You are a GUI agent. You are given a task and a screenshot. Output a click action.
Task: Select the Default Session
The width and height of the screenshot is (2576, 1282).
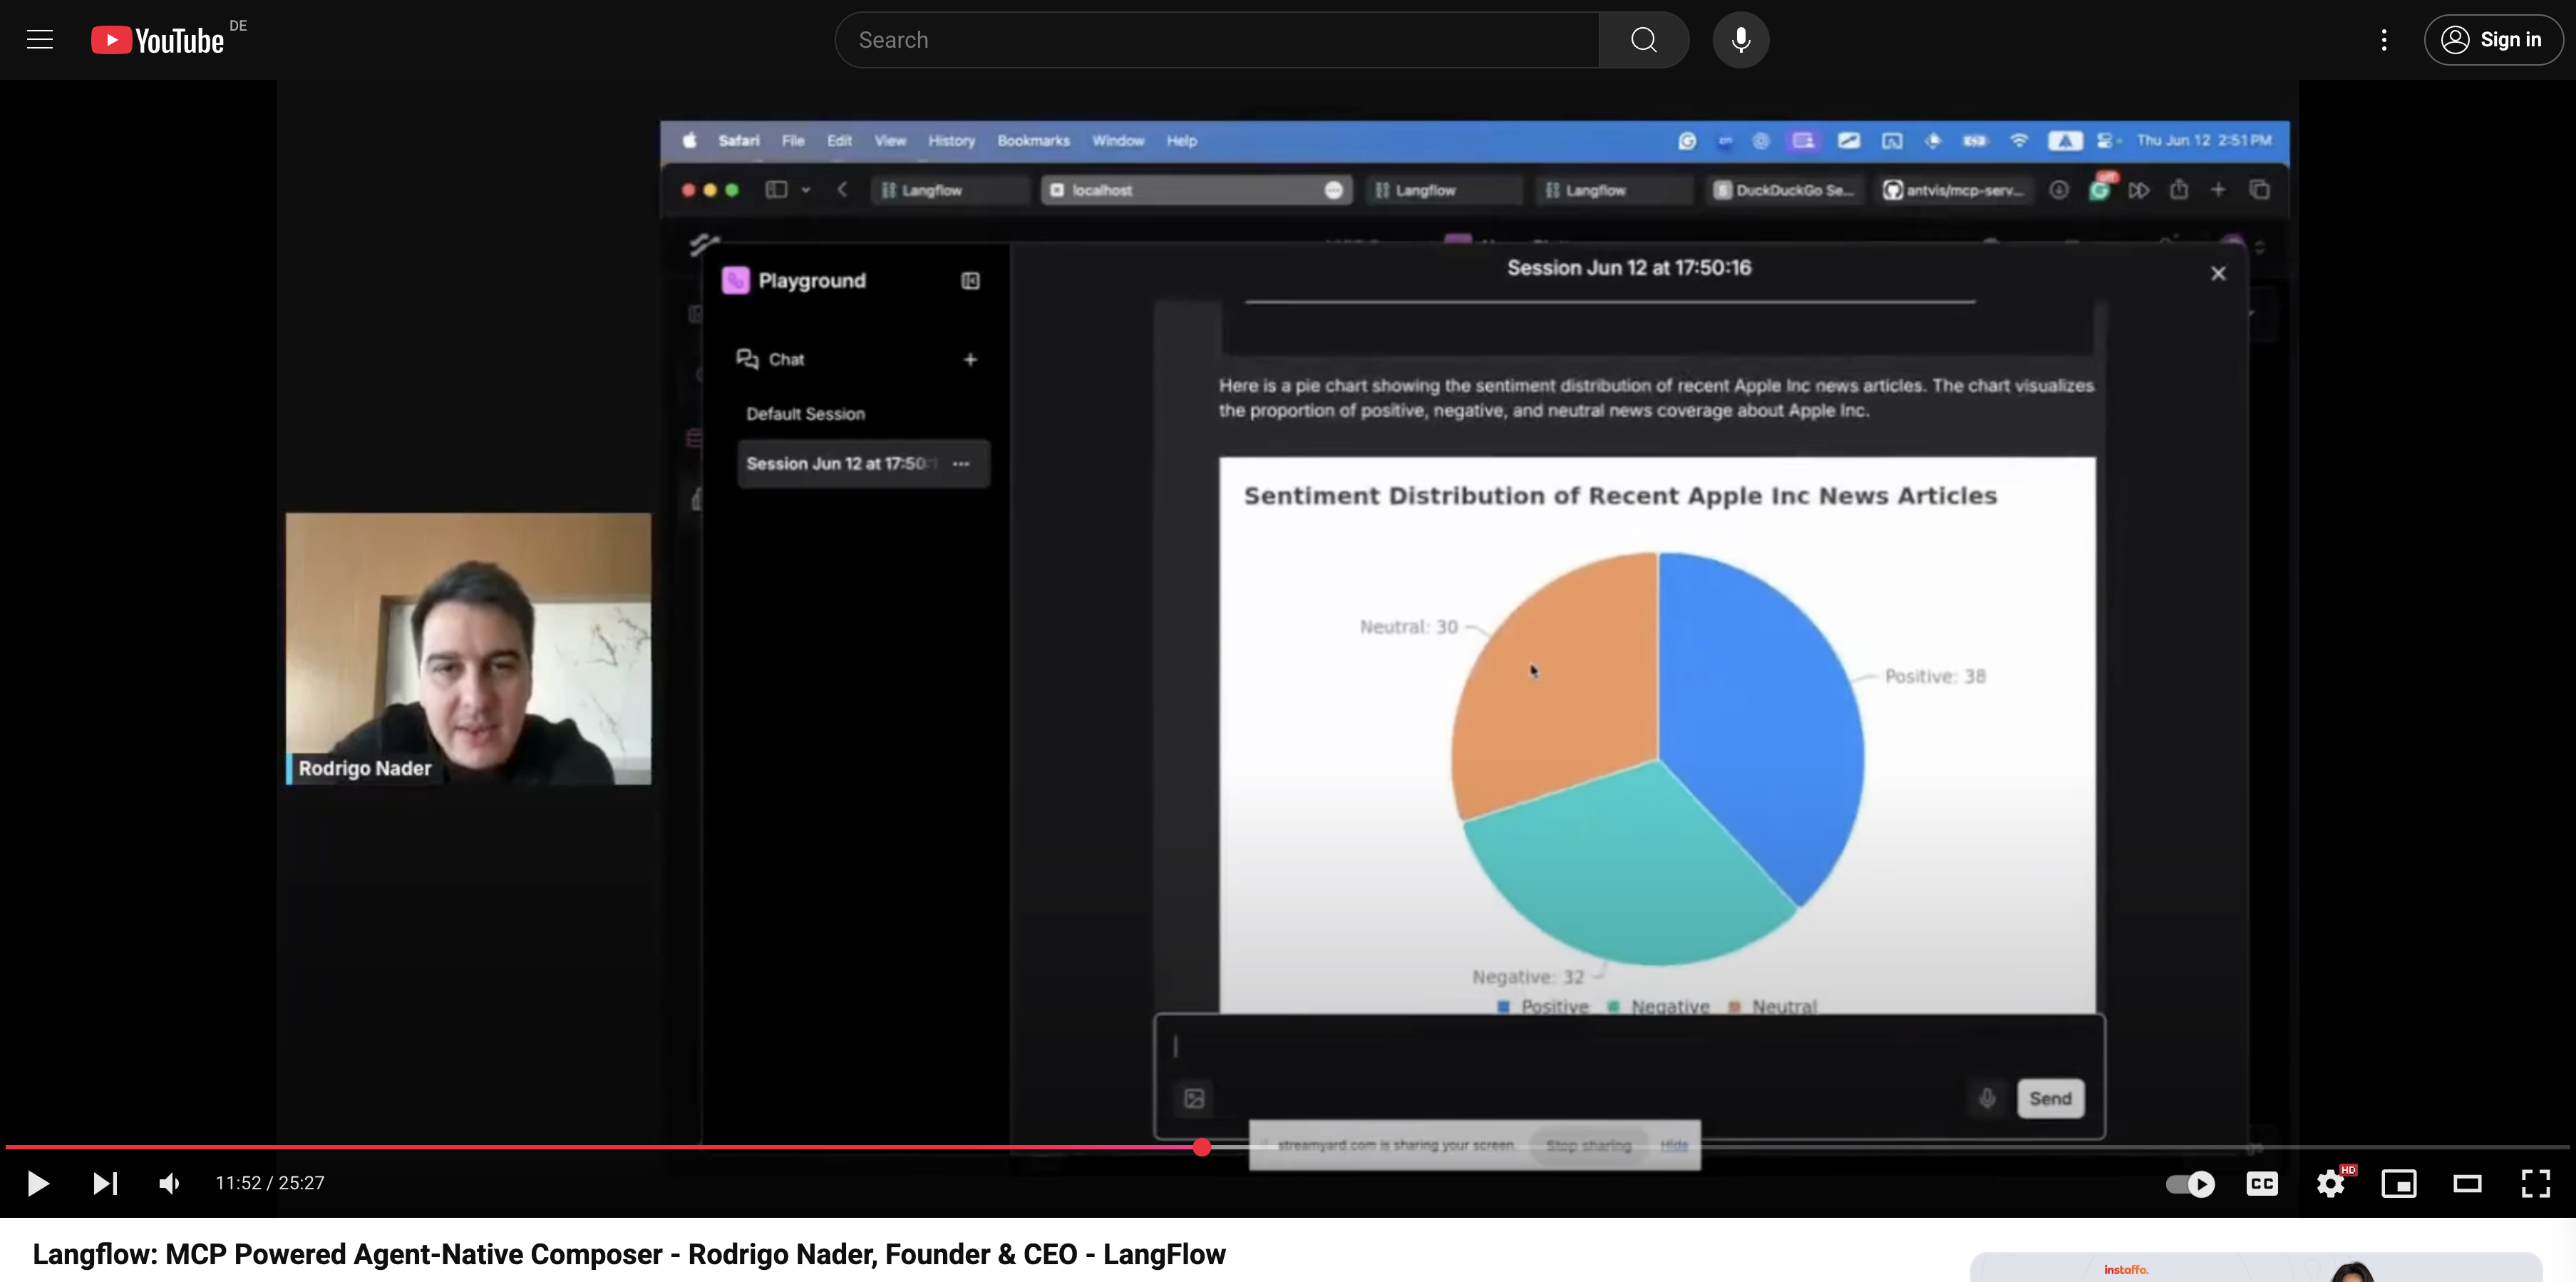(x=805, y=414)
